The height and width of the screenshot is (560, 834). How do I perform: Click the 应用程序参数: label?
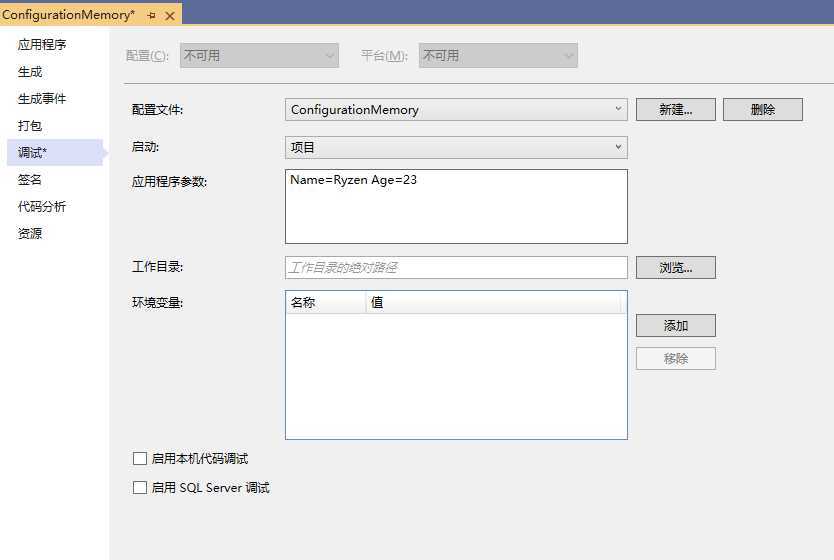(170, 182)
